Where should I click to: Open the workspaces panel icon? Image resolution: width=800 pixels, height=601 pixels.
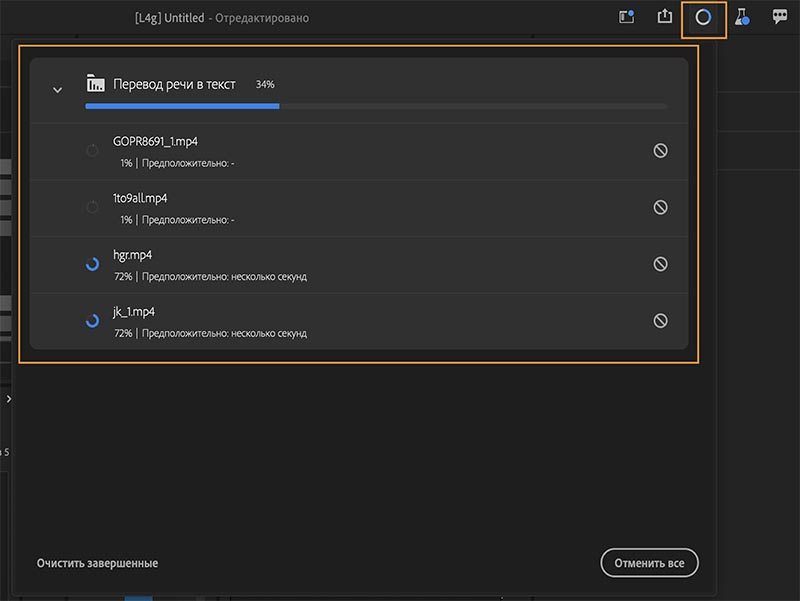point(627,17)
